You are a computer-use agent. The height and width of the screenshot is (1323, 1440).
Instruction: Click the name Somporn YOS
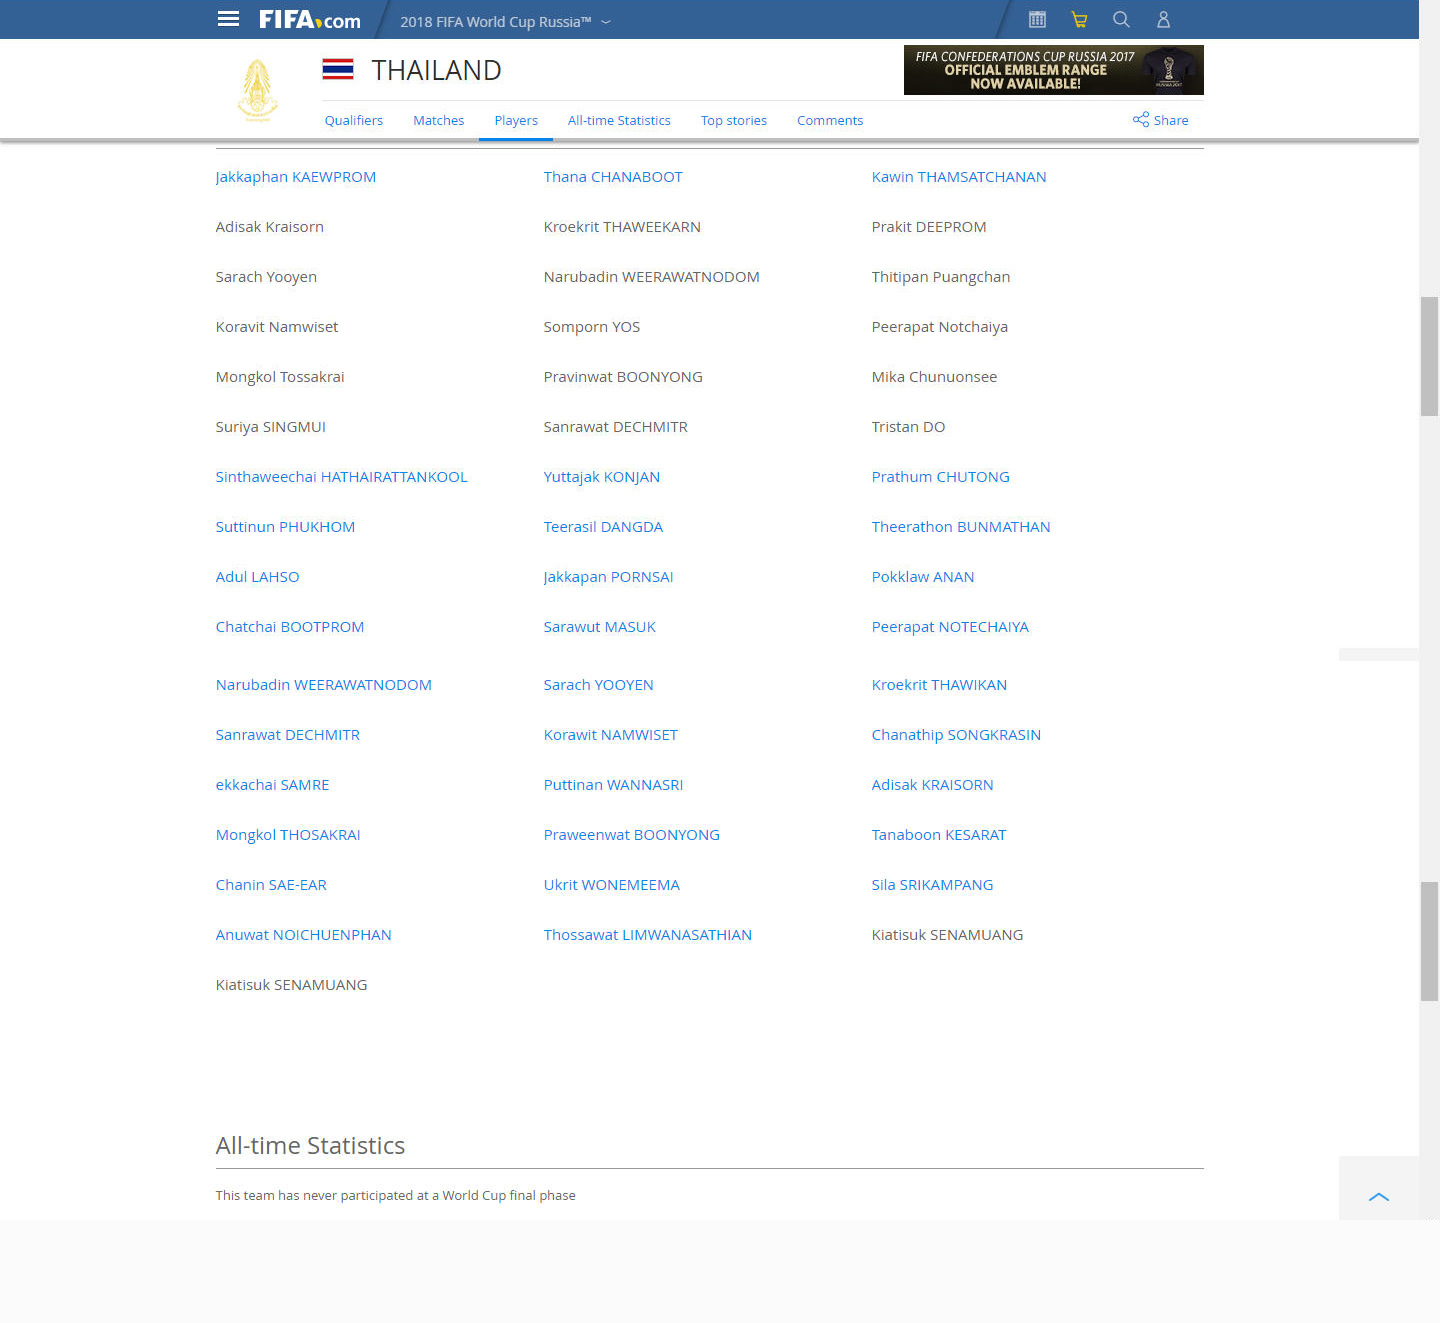point(592,327)
